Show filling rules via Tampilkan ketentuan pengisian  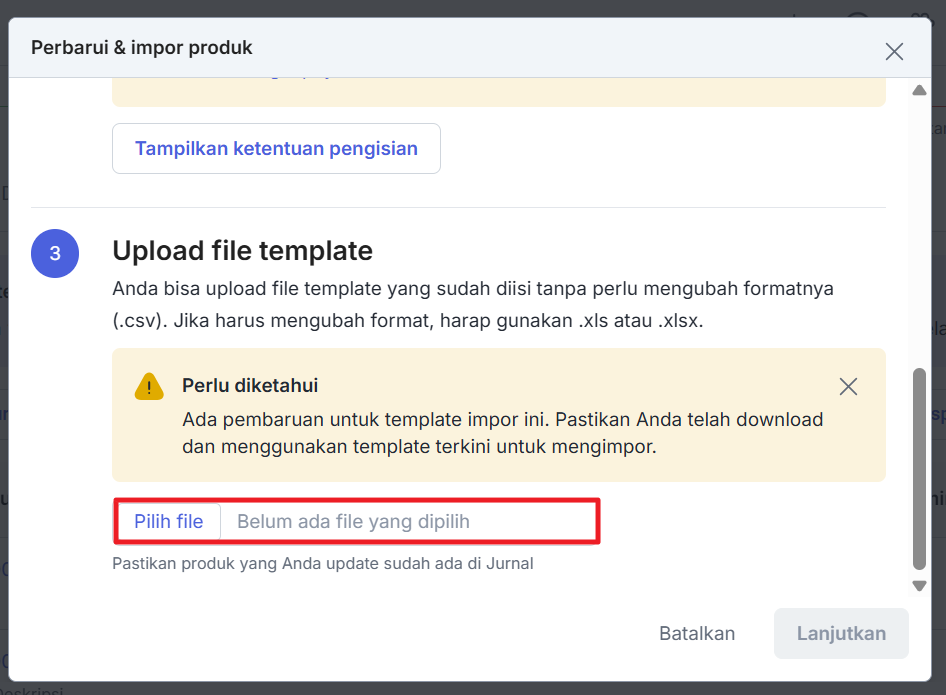tap(276, 149)
